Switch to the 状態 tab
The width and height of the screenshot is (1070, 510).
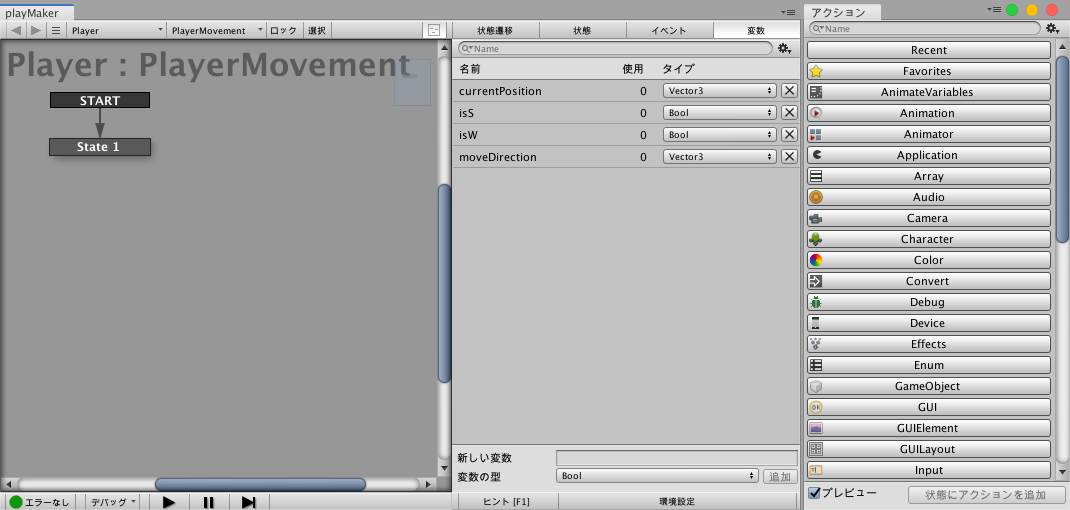[582, 30]
